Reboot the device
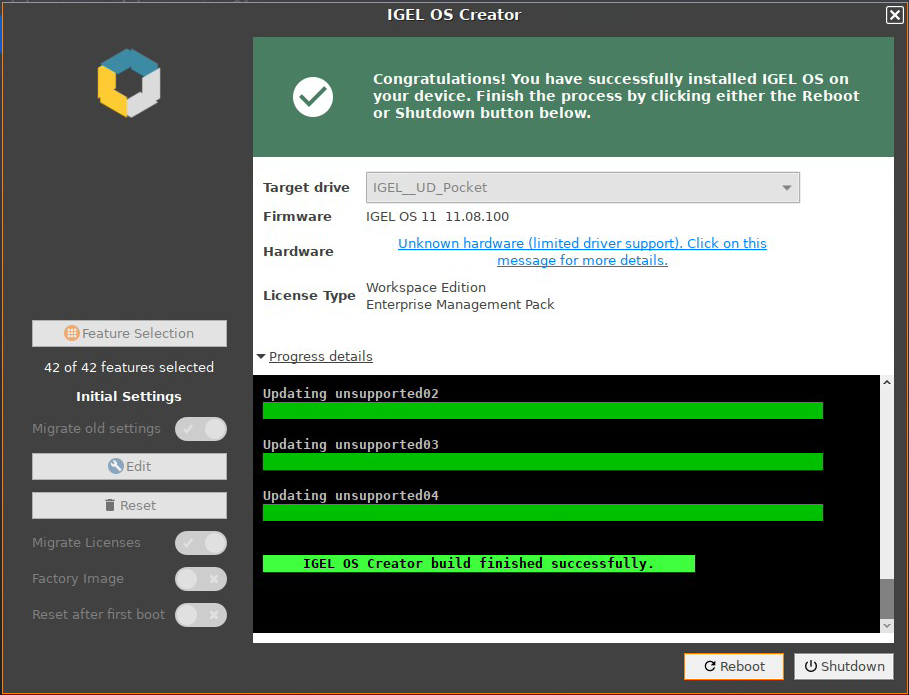This screenshot has width=909, height=695. point(734,666)
